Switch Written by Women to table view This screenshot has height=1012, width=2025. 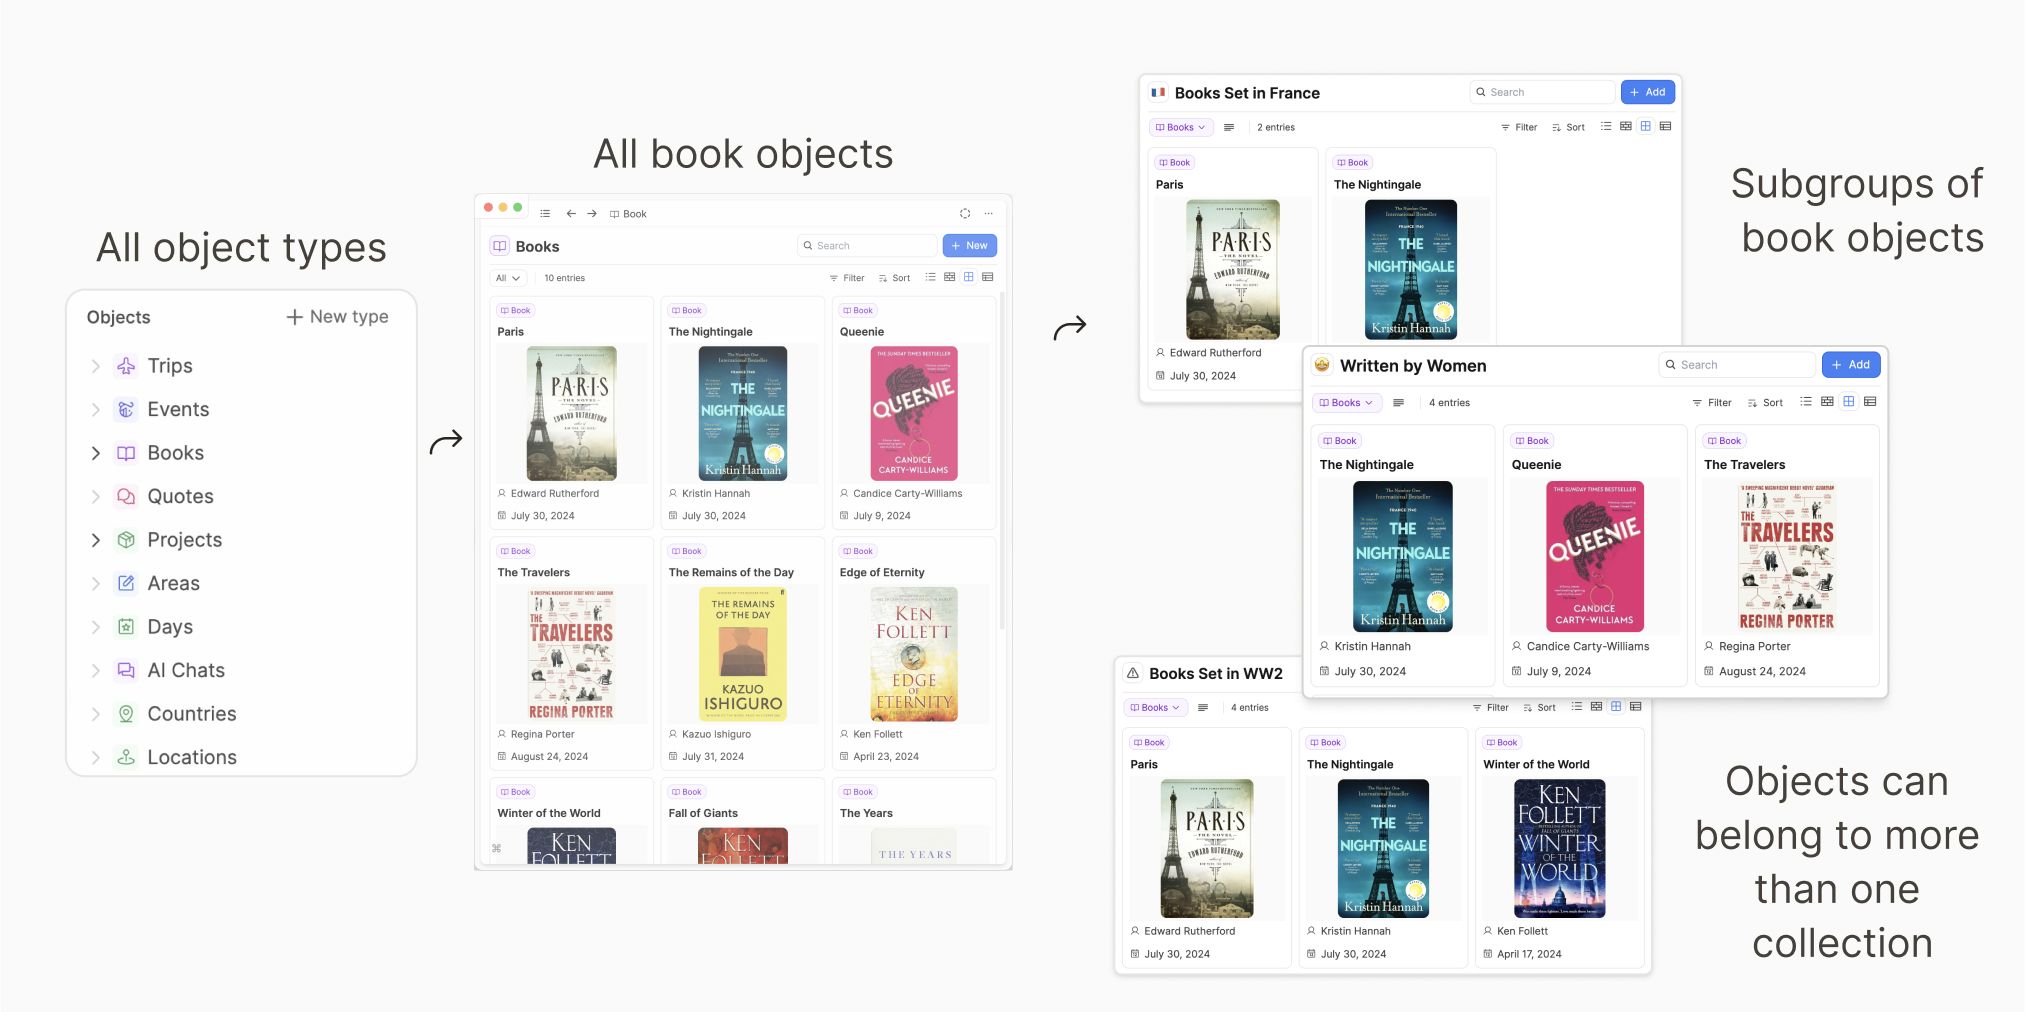tap(1870, 402)
